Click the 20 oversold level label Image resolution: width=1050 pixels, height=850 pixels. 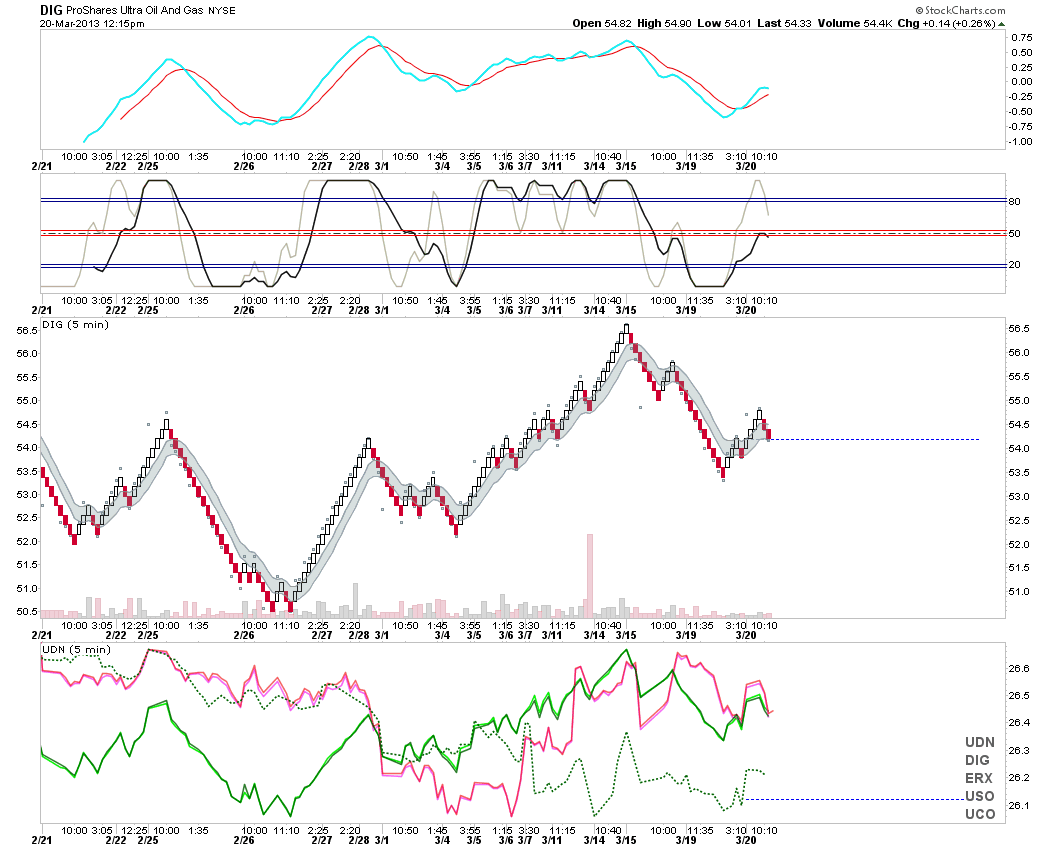[x=1015, y=265]
